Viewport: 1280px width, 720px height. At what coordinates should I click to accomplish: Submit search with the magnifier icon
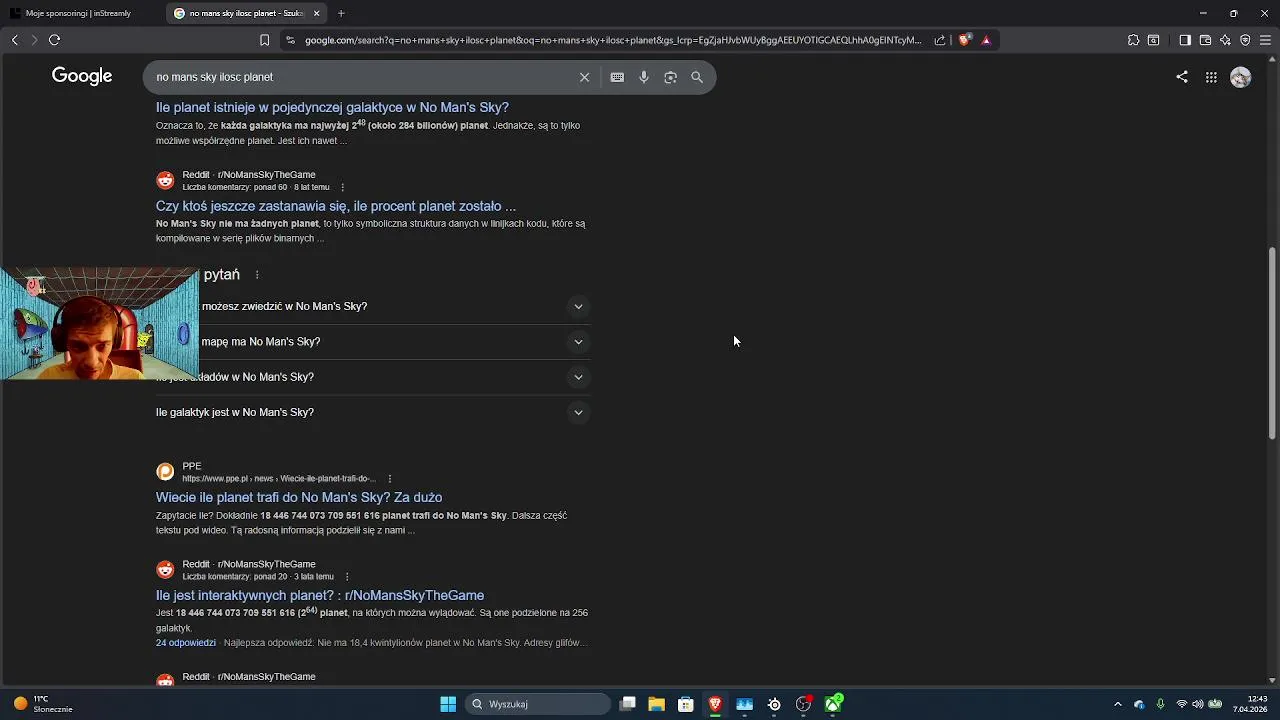(697, 77)
